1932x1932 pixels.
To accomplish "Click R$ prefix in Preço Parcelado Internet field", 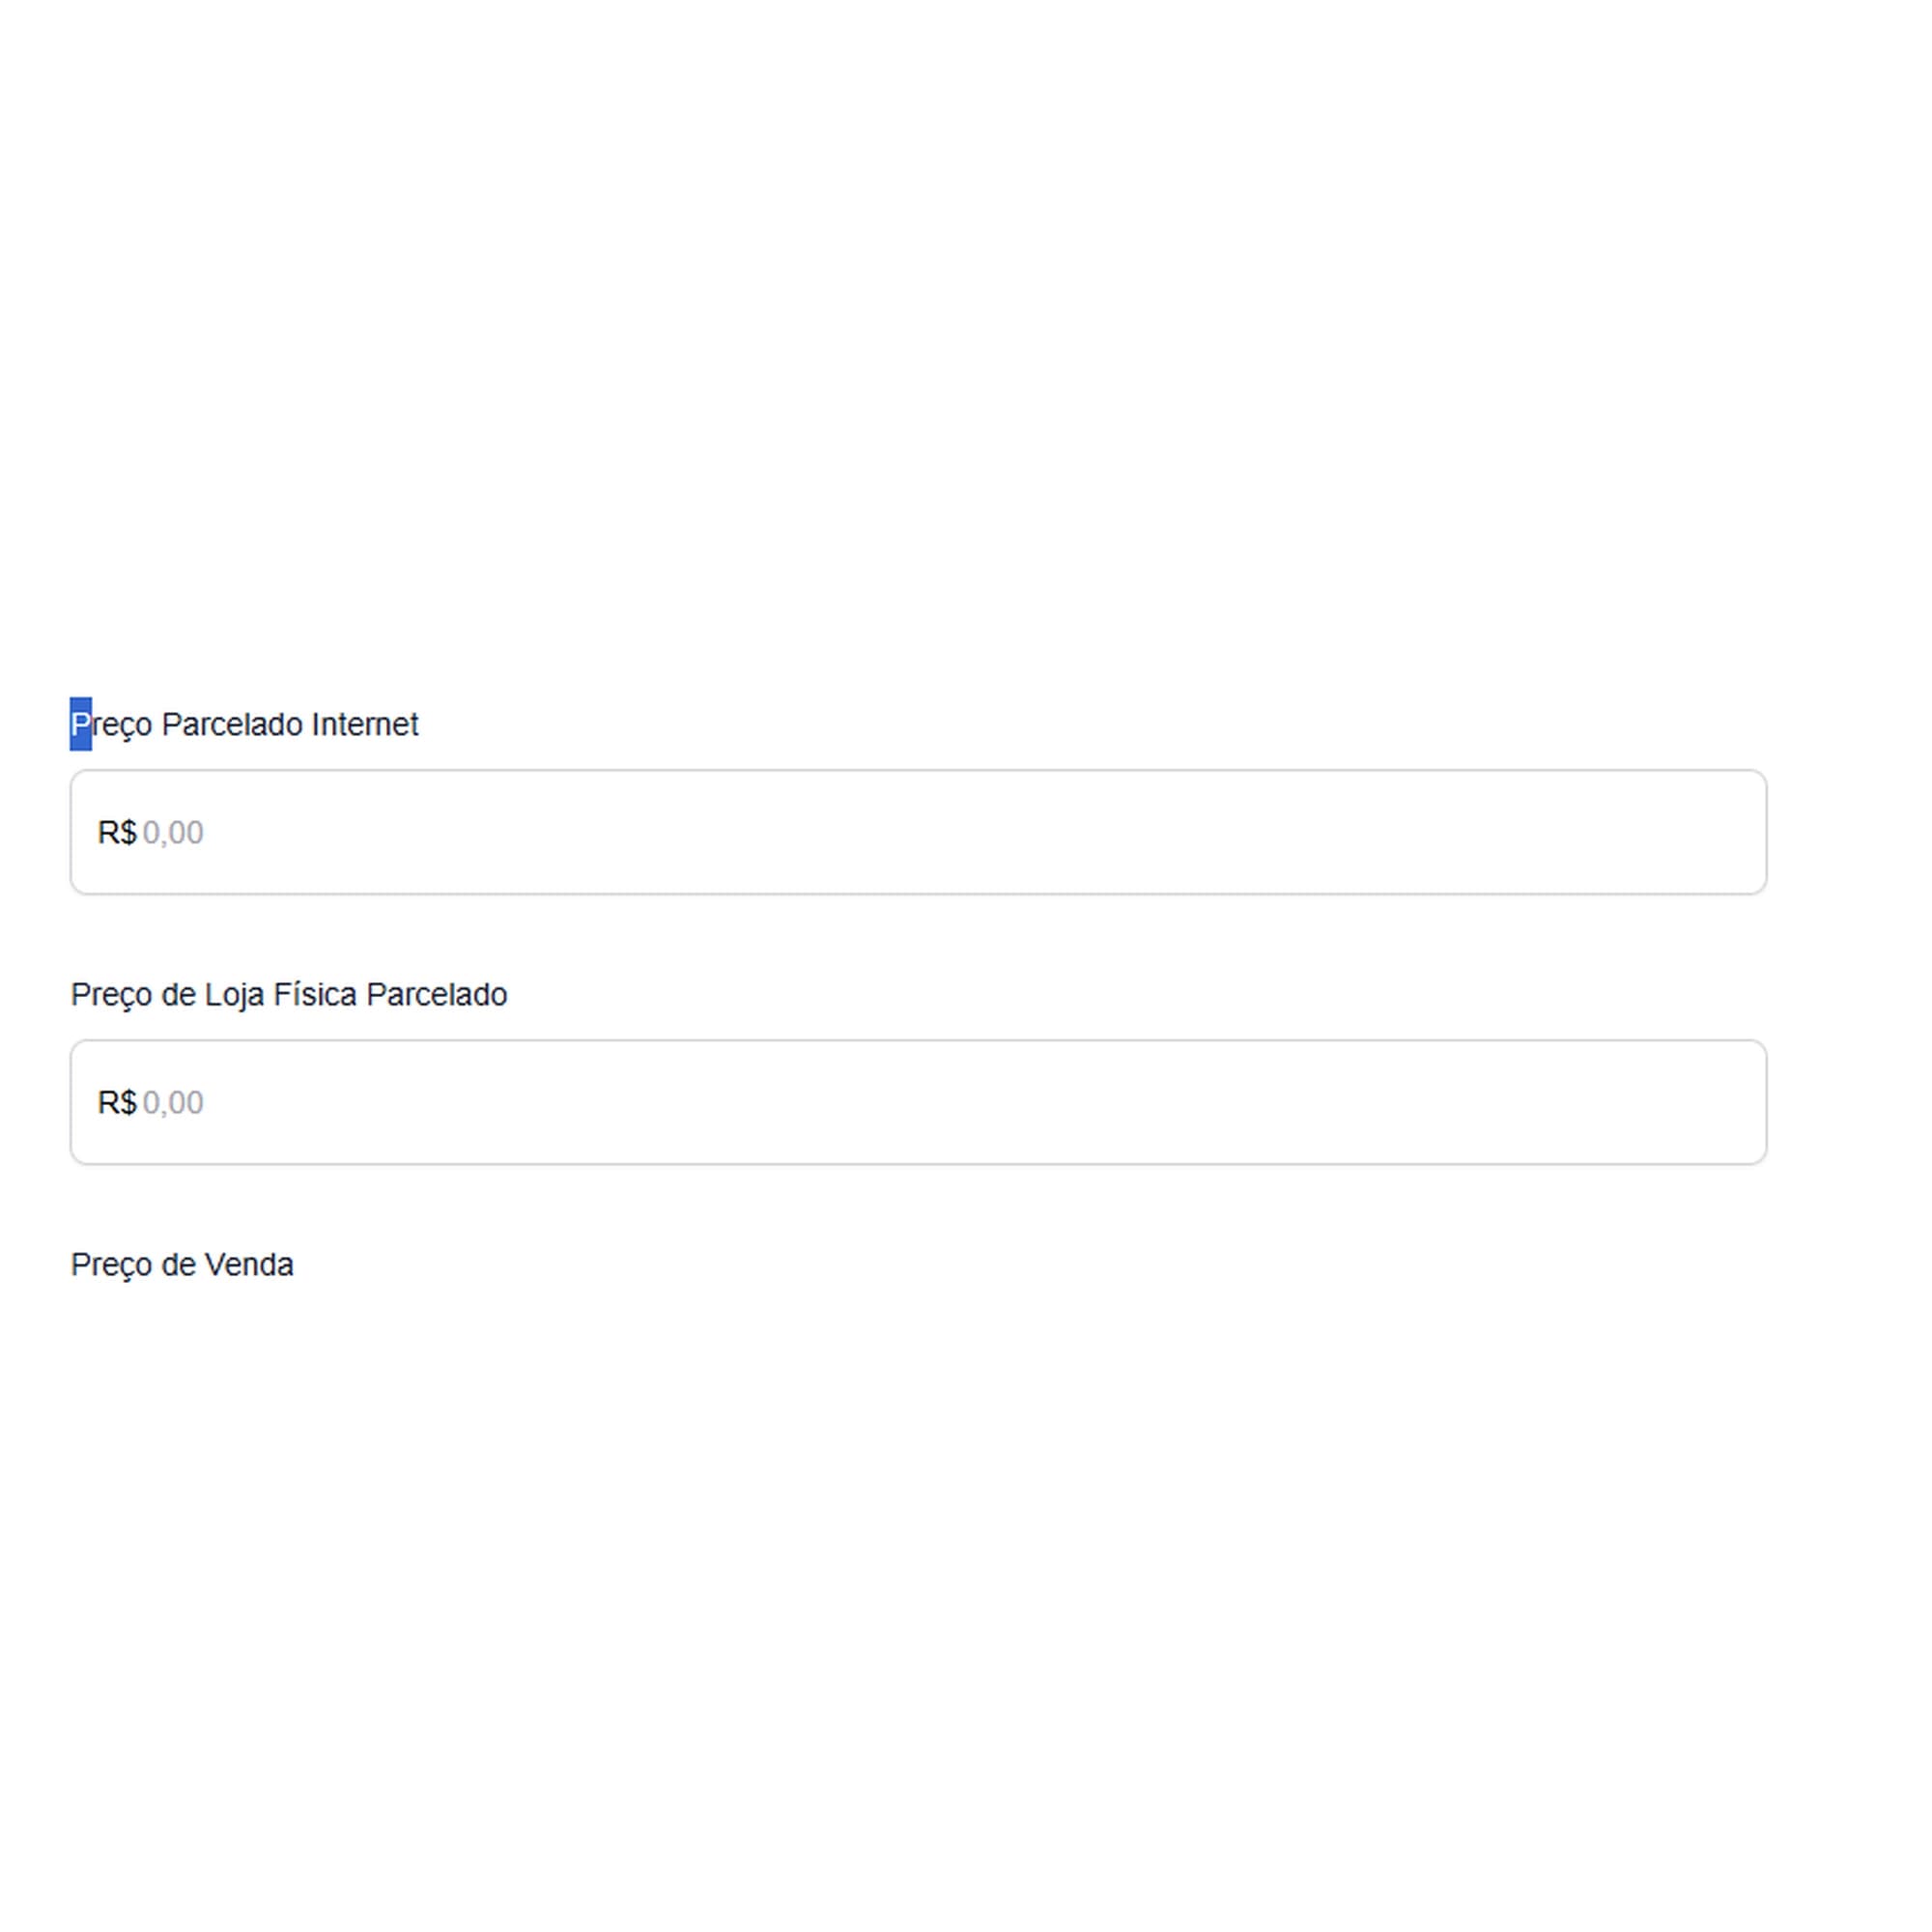I will tap(117, 832).
